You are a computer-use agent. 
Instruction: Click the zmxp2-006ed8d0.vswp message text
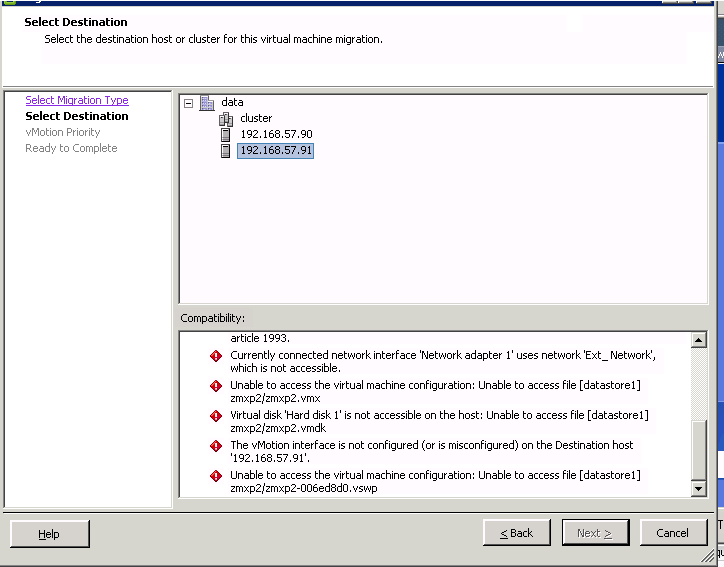(x=435, y=482)
